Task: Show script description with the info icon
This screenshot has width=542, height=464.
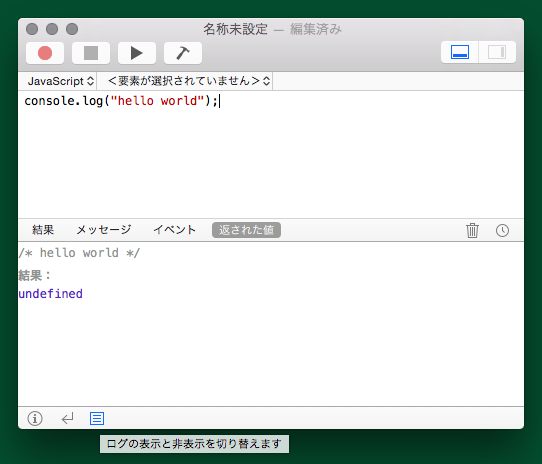Action: pos(35,418)
